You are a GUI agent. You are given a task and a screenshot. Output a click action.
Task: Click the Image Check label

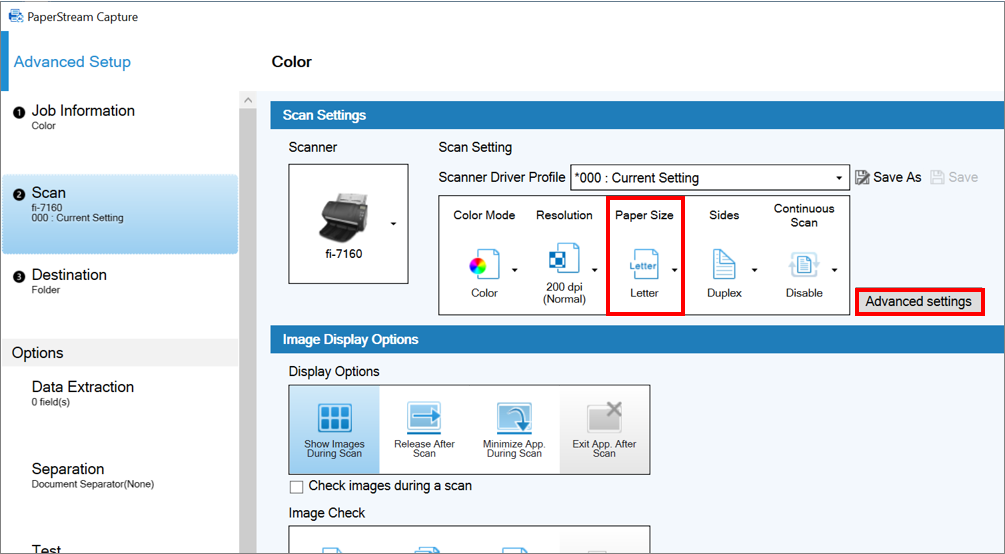pyautogui.click(x=326, y=513)
